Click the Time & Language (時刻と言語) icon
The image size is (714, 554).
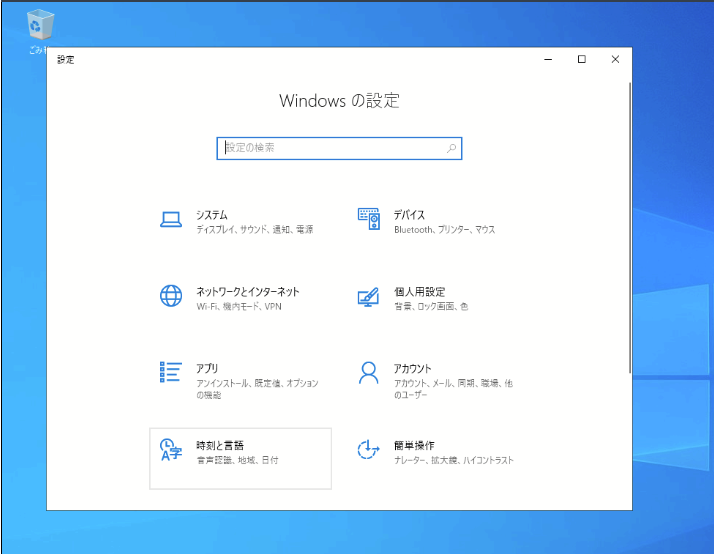(171, 450)
